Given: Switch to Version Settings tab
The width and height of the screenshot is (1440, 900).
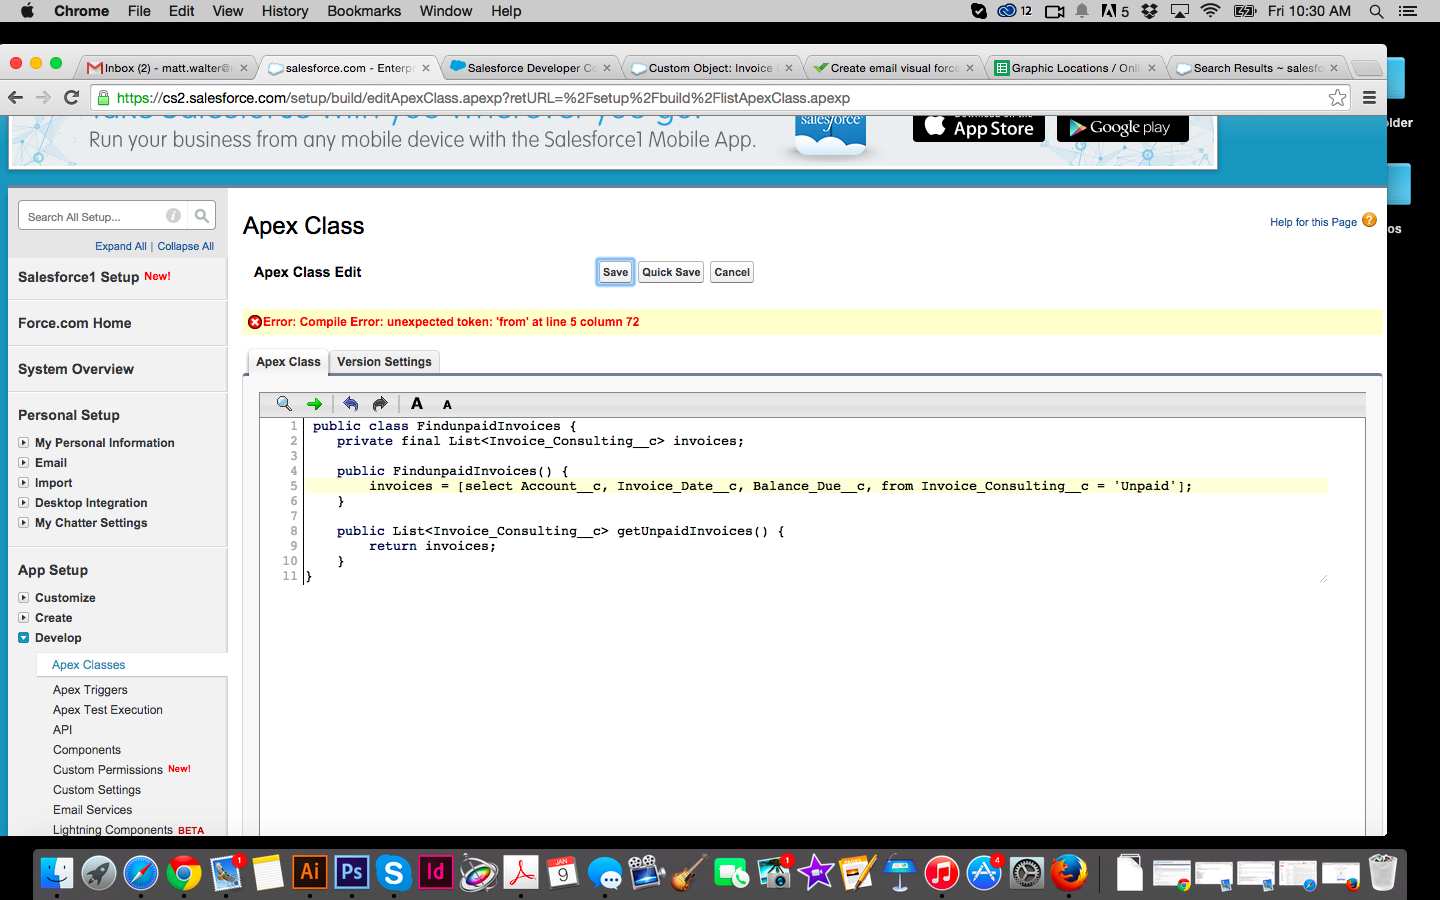Looking at the screenshot, I should (x=384, y=362).
